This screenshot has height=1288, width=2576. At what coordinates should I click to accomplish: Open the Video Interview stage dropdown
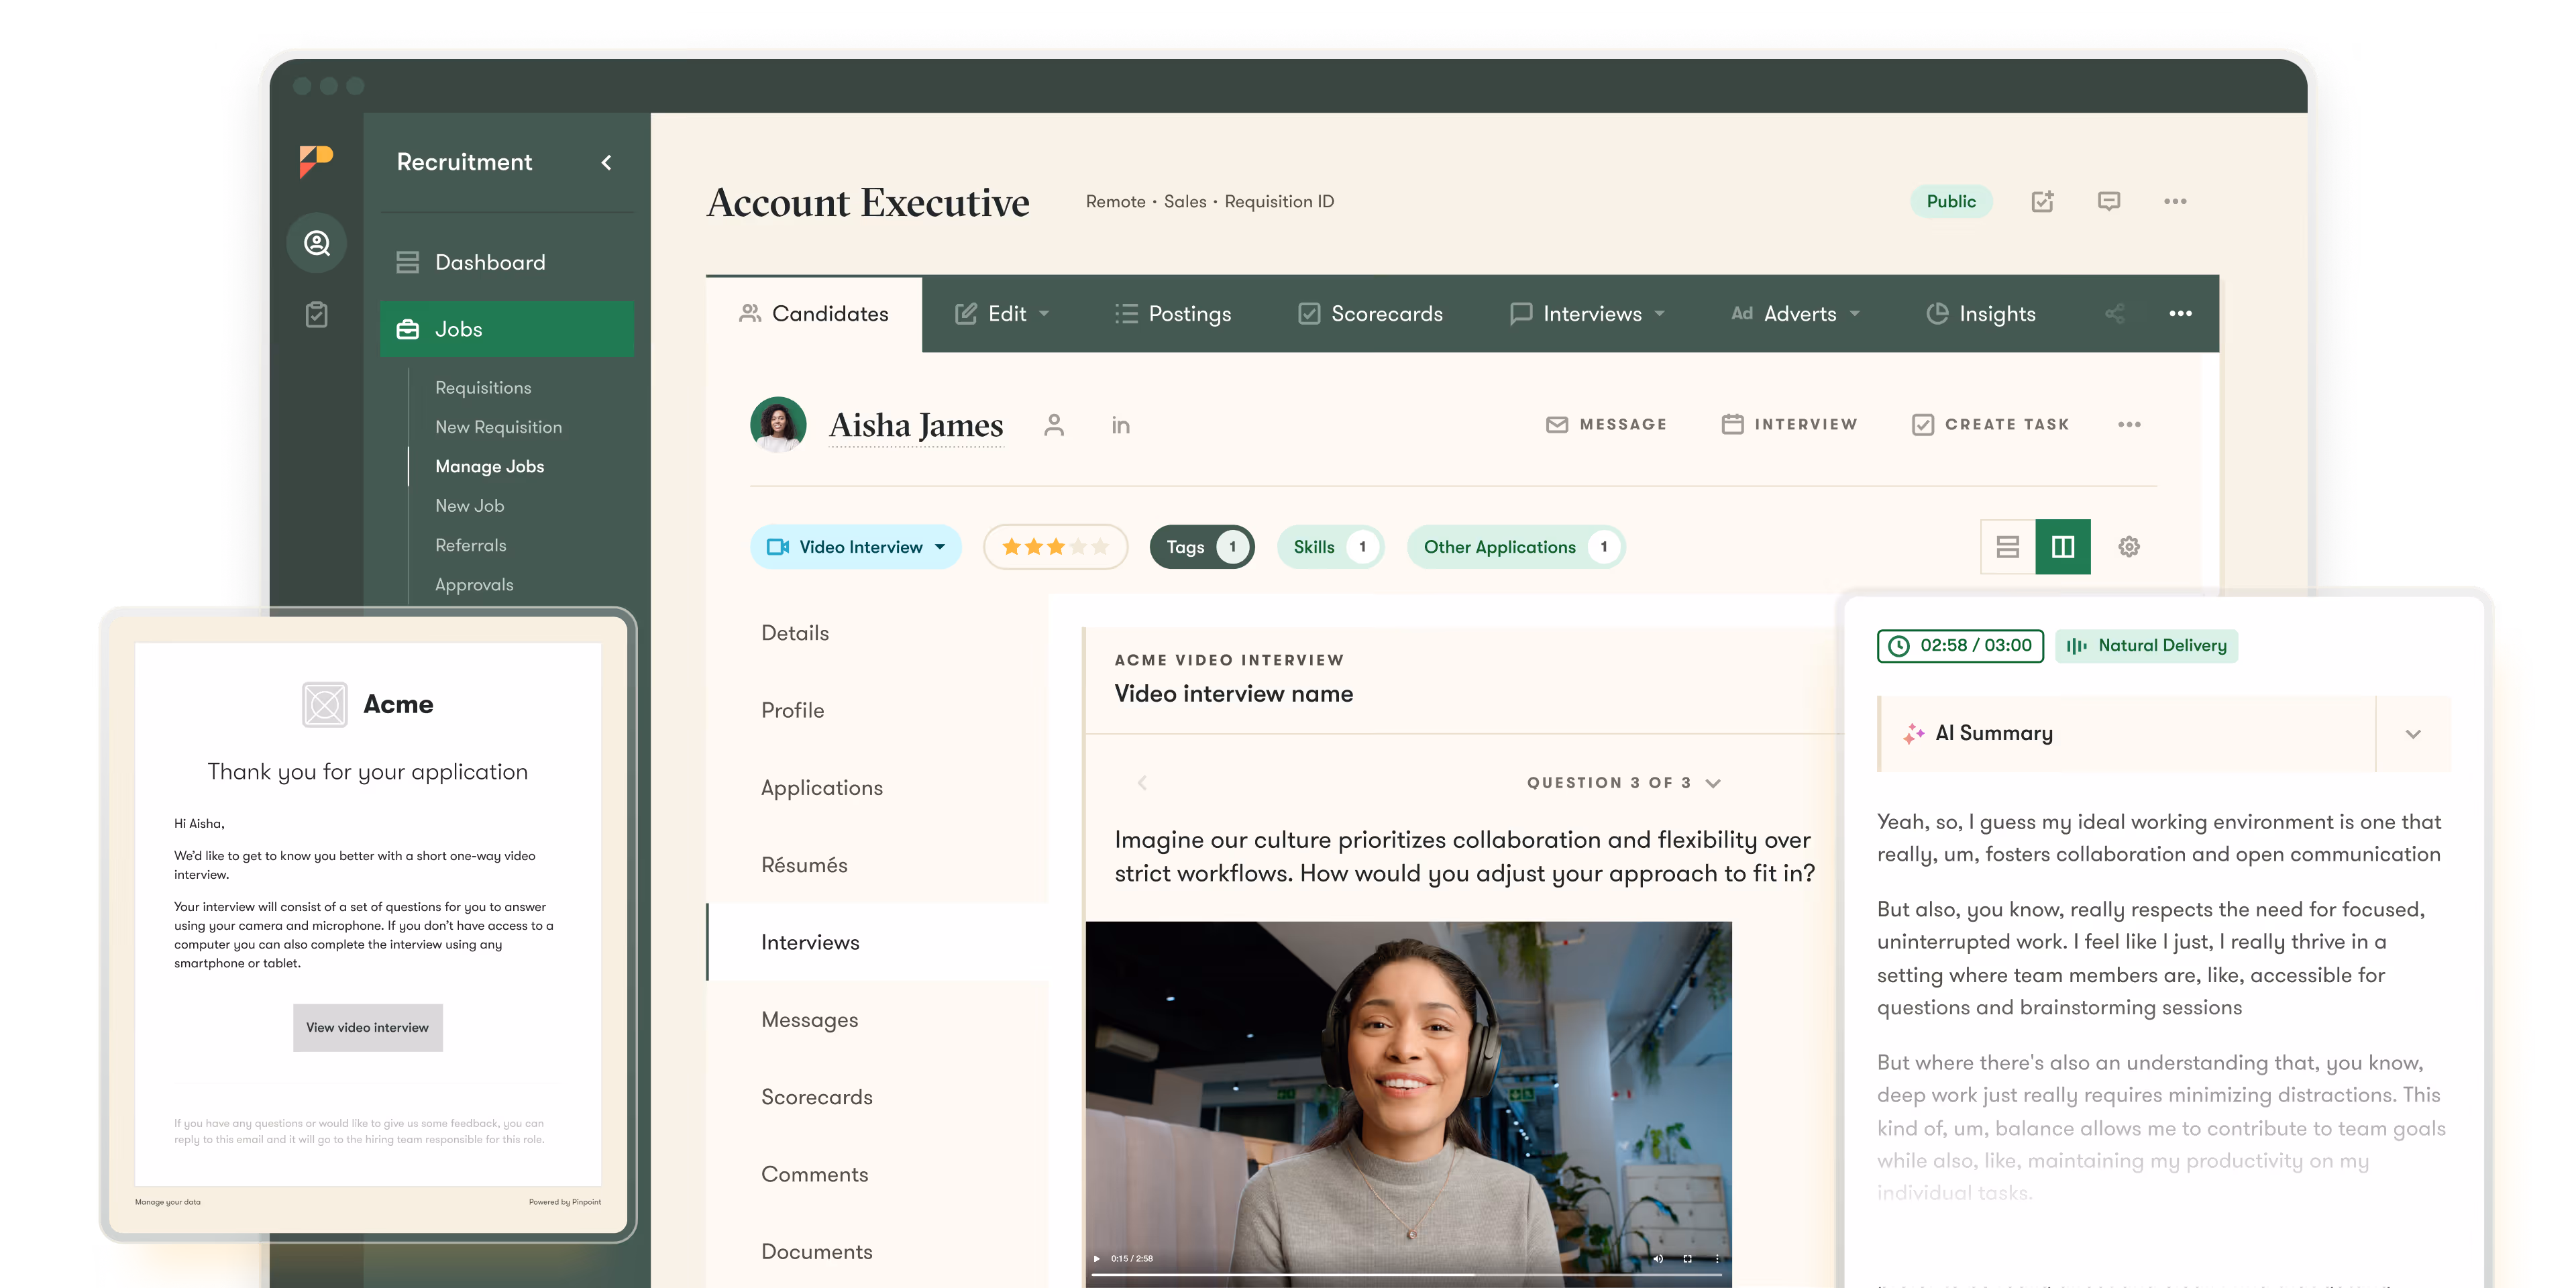856,547
